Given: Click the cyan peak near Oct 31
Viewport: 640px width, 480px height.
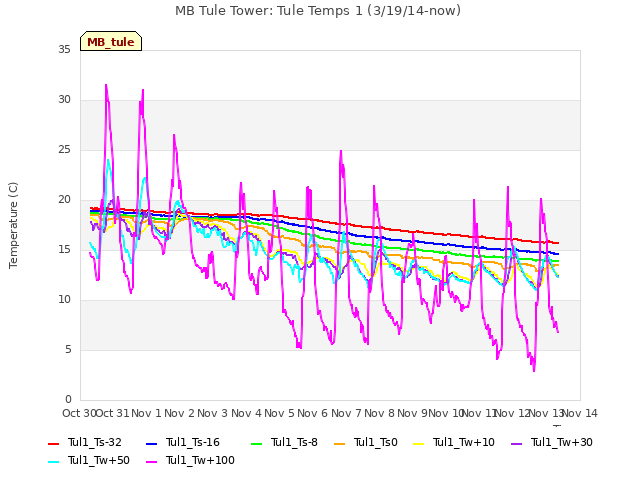Looking at the screenshot, I should (x=108, y=160).
